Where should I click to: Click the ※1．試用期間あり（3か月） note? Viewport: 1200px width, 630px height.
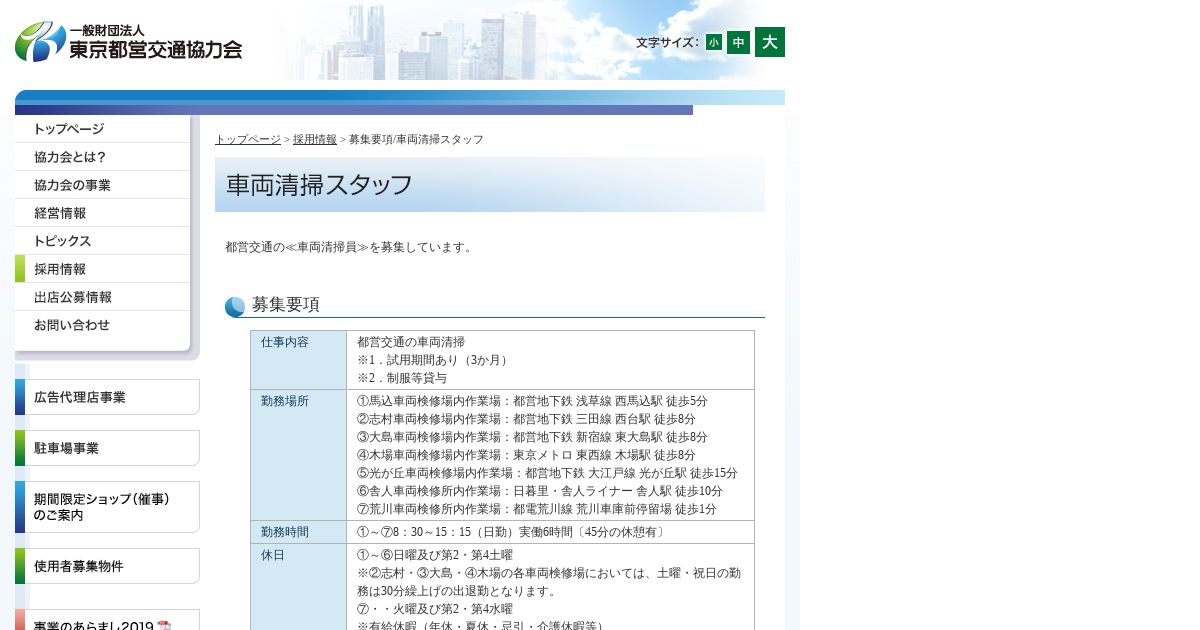click(435, 360)
